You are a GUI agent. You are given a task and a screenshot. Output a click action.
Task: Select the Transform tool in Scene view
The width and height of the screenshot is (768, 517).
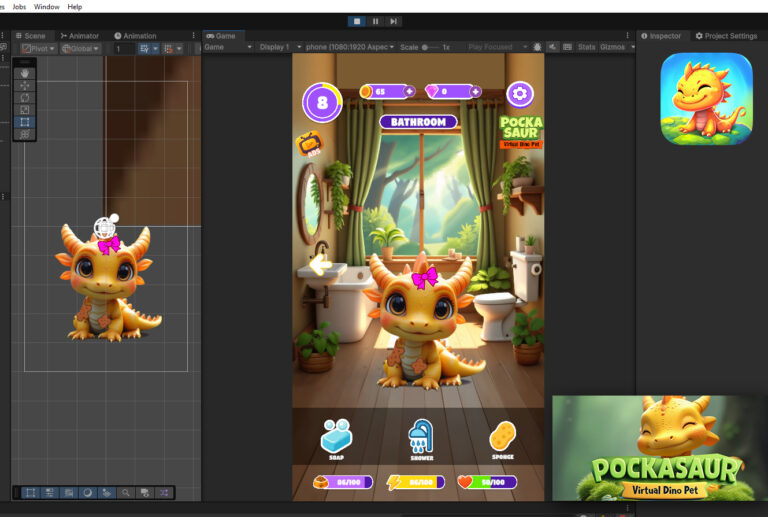click(x=25, y=134)
